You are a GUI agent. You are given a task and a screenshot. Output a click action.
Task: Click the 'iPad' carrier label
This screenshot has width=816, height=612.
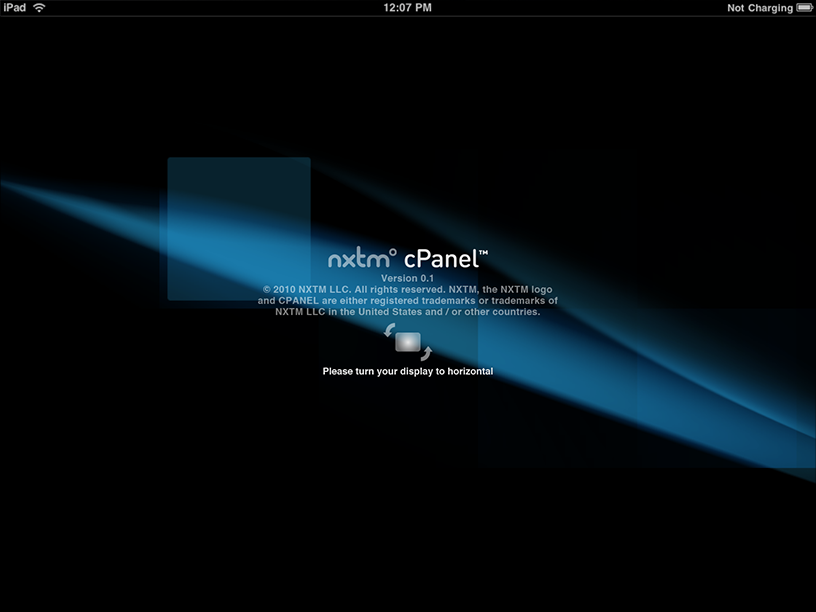[x=15, y=8]
